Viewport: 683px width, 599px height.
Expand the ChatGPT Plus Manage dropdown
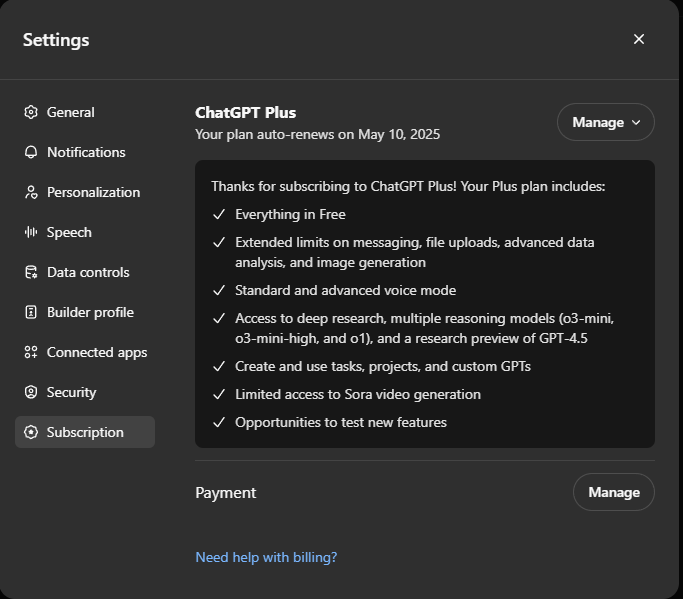[x=605, y=122]
